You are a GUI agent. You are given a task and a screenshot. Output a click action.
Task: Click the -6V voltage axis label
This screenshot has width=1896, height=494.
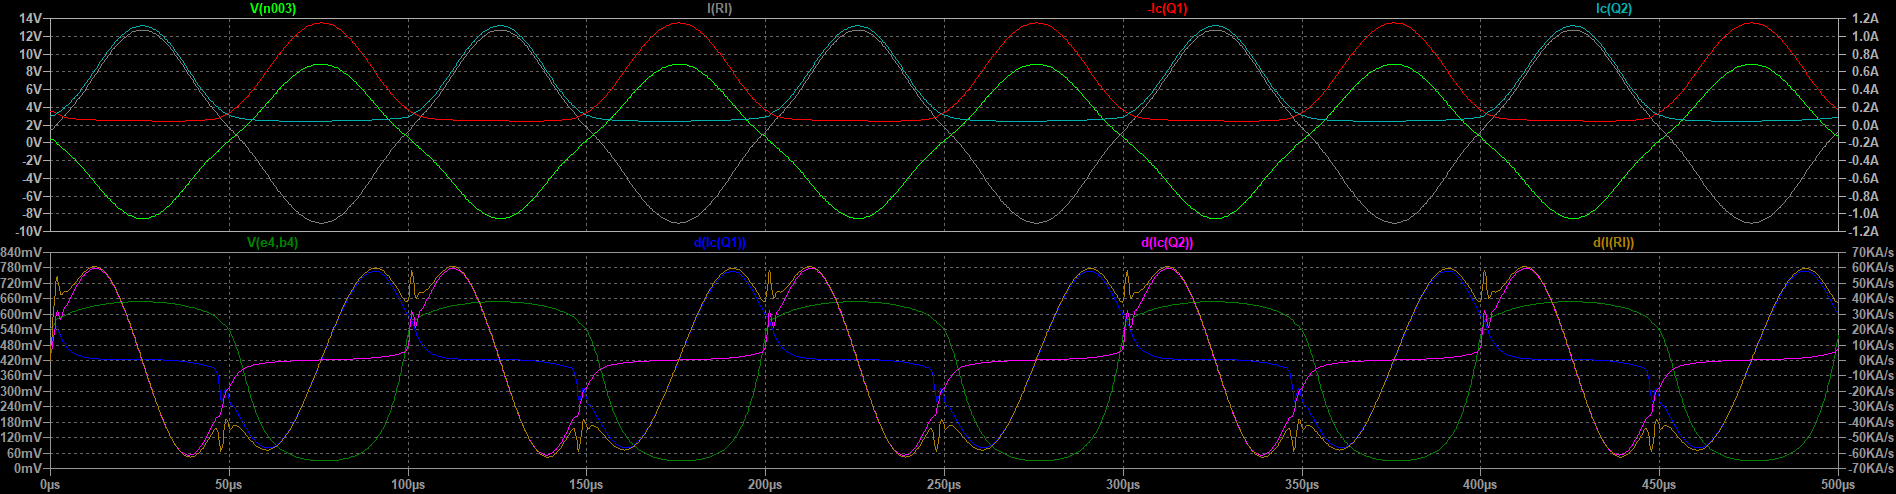(30, 196)
